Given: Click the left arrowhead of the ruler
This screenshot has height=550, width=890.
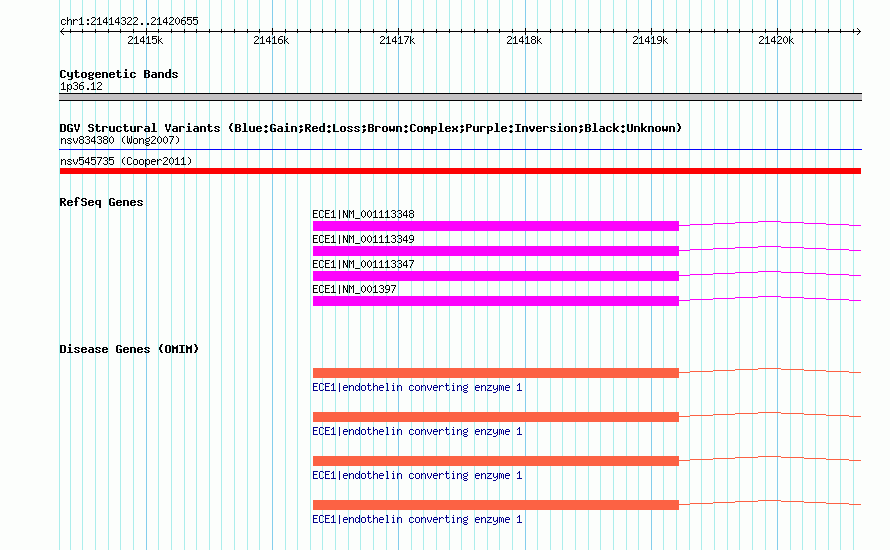Looking at the screenshot, I should point(62,32).
